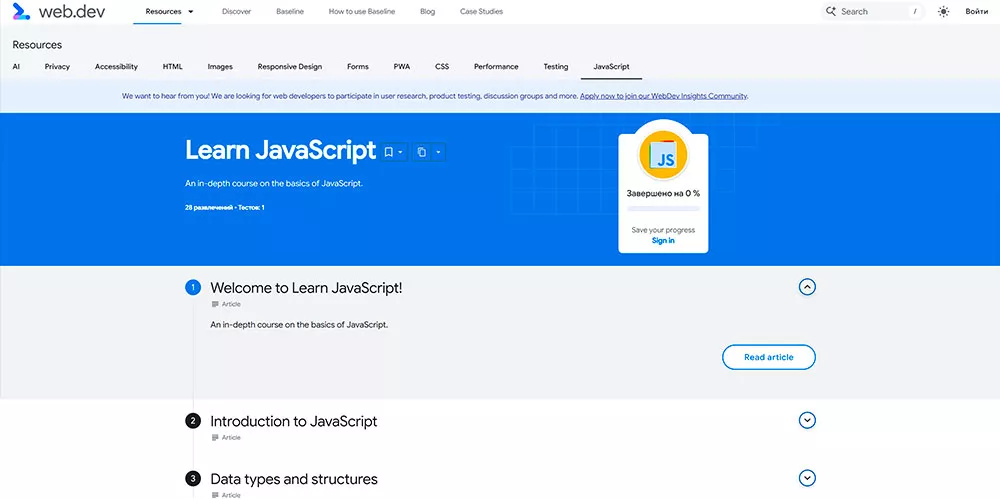Click step number 3 circle
The image size is (1000, 499).
click(193, 479)
